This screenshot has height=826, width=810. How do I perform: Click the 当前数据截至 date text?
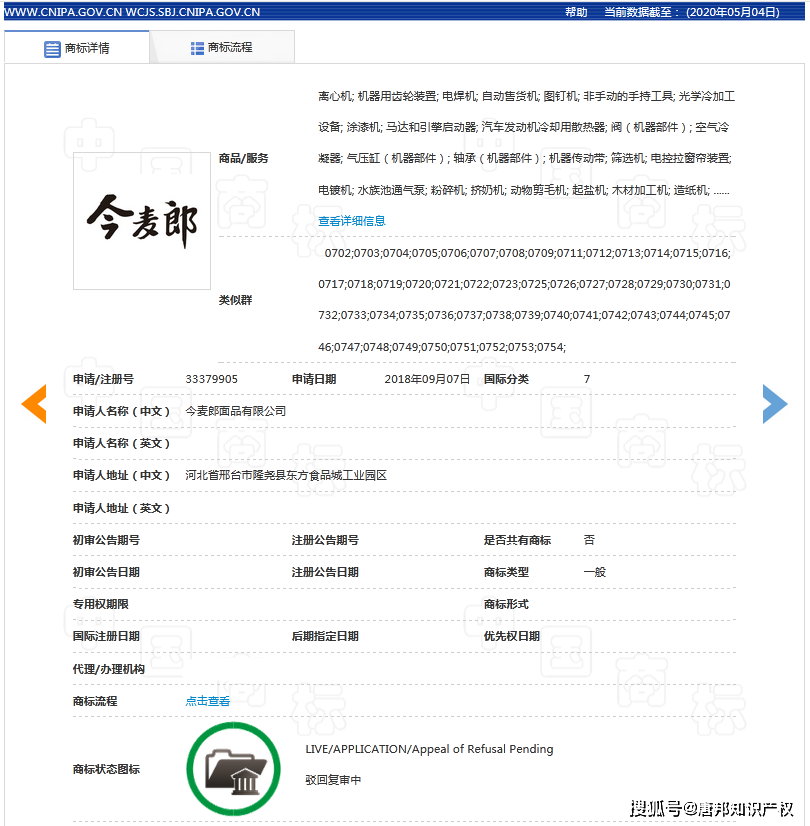click(x=692, y=12)
